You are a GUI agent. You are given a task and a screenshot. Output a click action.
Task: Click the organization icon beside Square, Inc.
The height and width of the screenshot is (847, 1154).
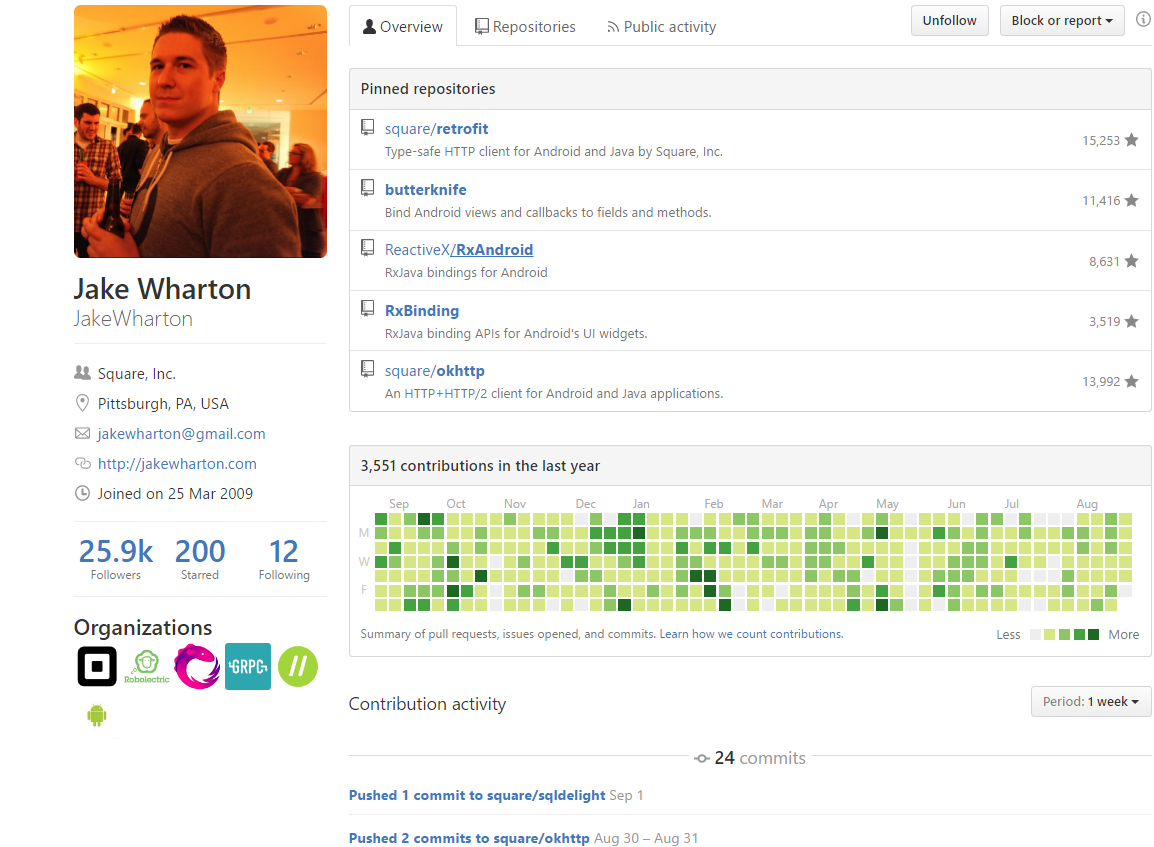[x=82, y=372]
